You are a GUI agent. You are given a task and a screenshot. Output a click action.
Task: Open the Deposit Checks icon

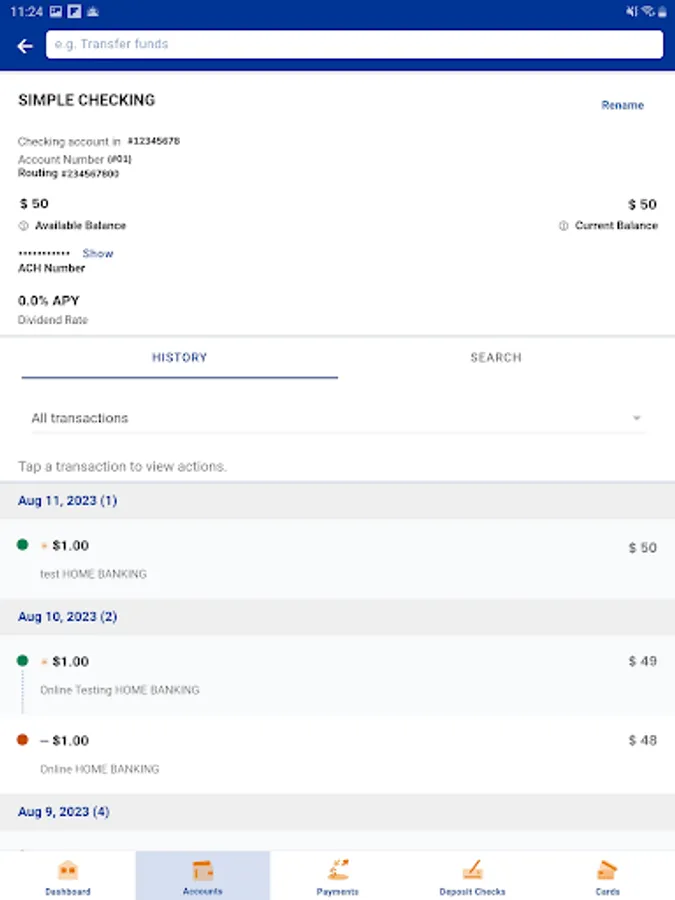pyautogui.click(x=472, y=870)
